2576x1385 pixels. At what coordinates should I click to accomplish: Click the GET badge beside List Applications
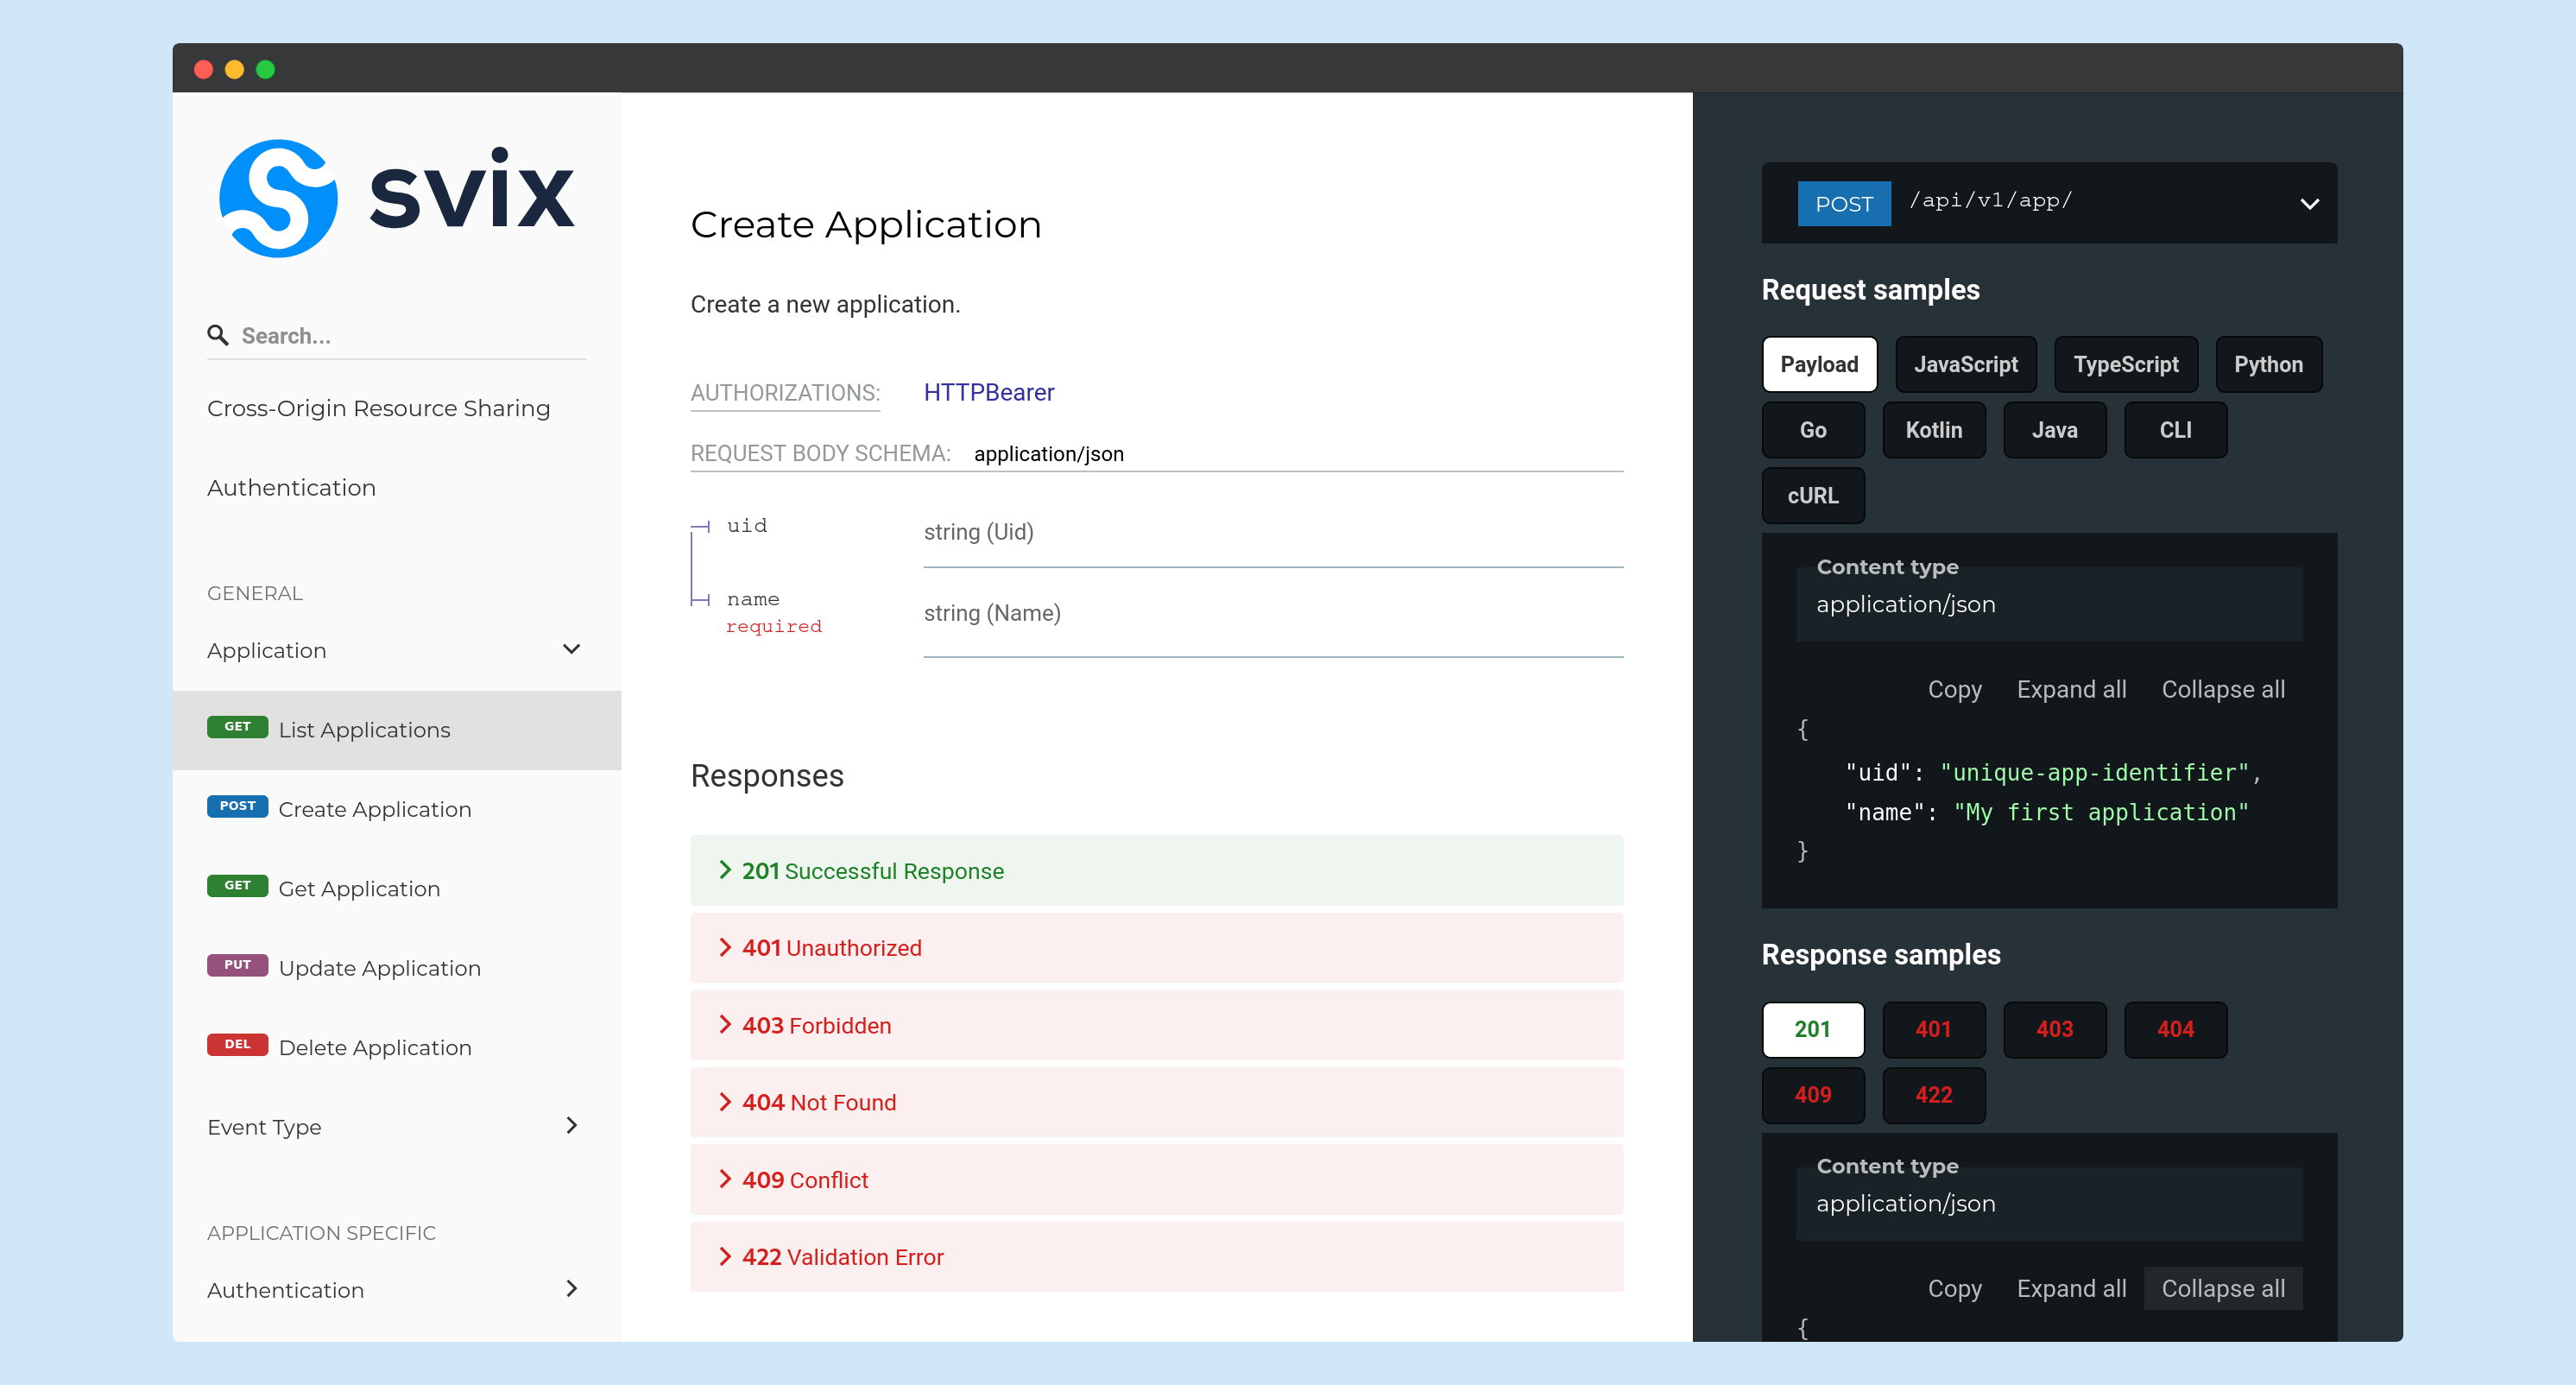coord(237,727)
